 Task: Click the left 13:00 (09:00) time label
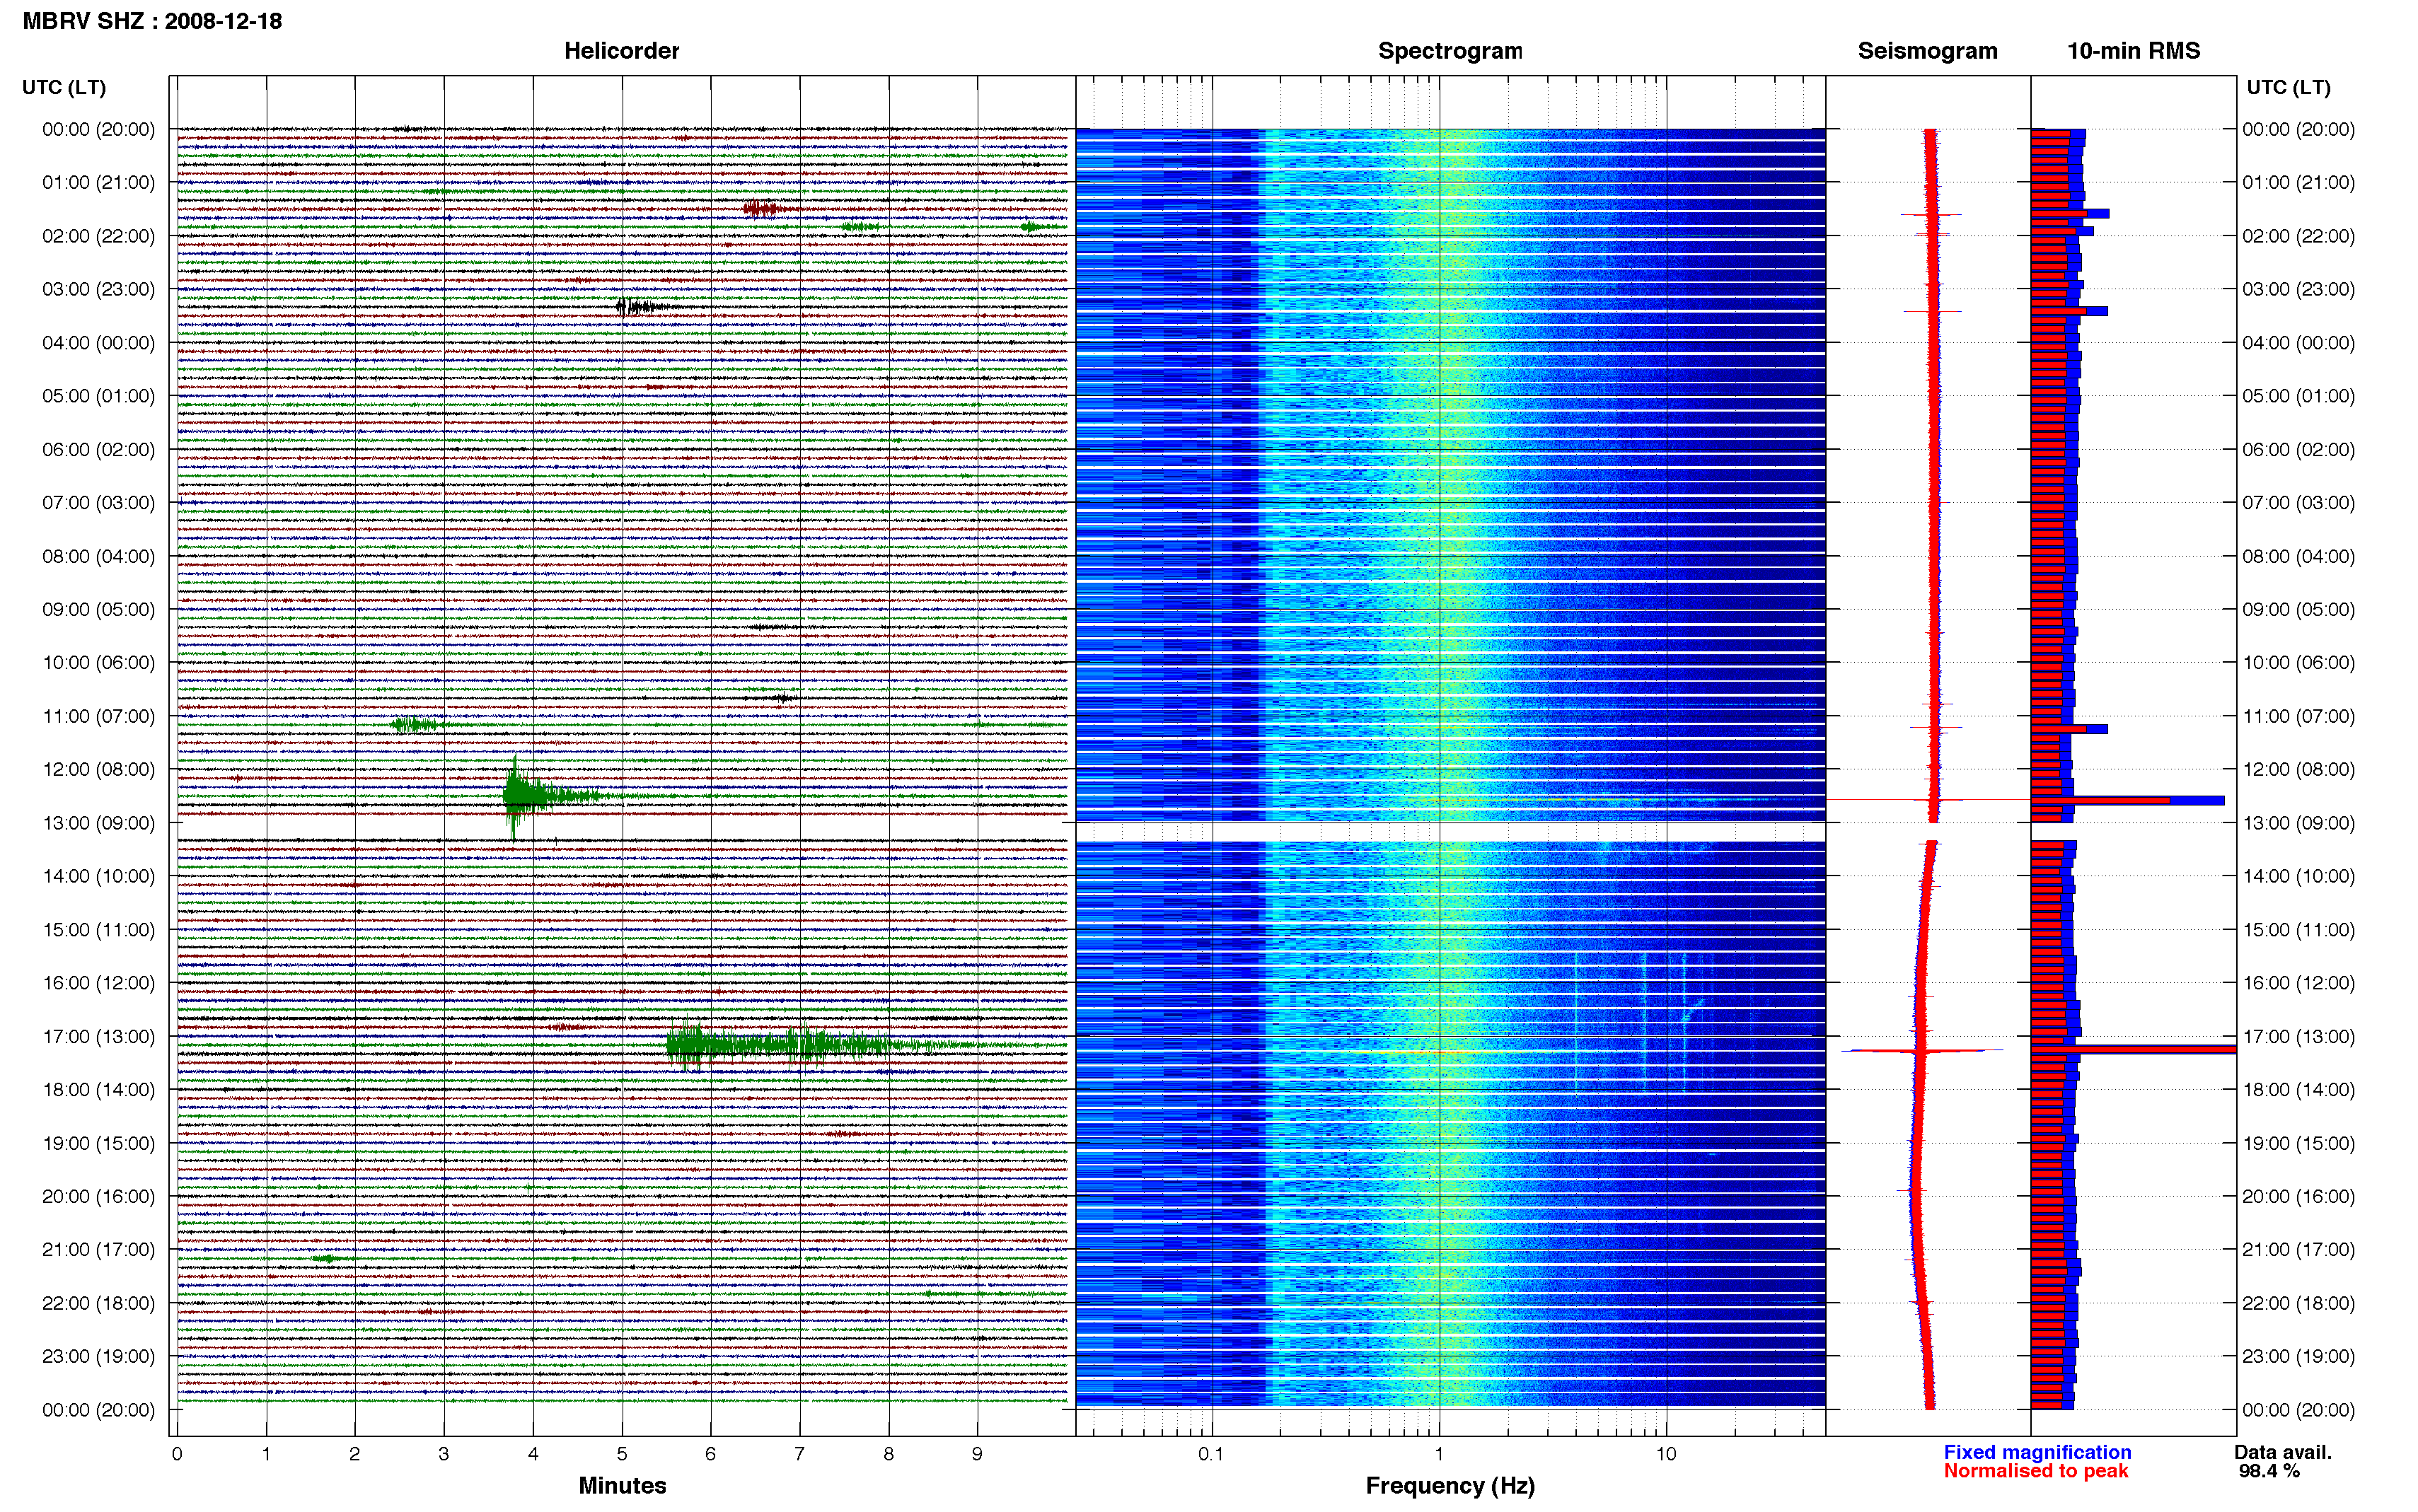point(98,823)
